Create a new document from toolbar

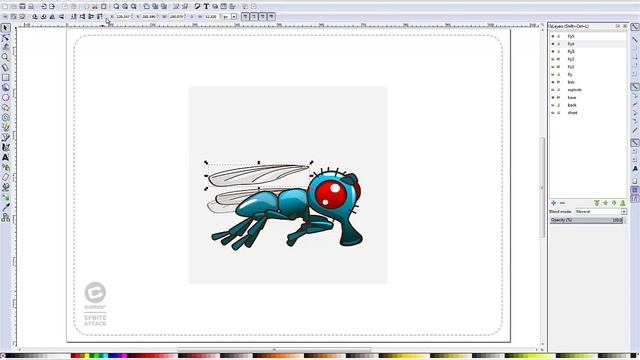click(5, 7)
